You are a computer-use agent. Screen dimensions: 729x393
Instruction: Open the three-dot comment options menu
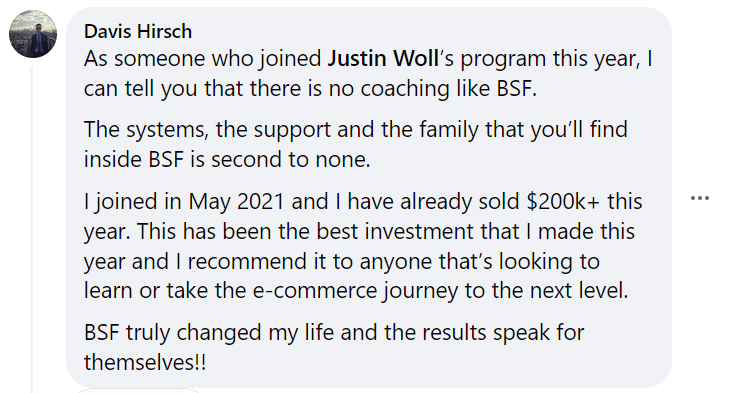click(700, 198)
